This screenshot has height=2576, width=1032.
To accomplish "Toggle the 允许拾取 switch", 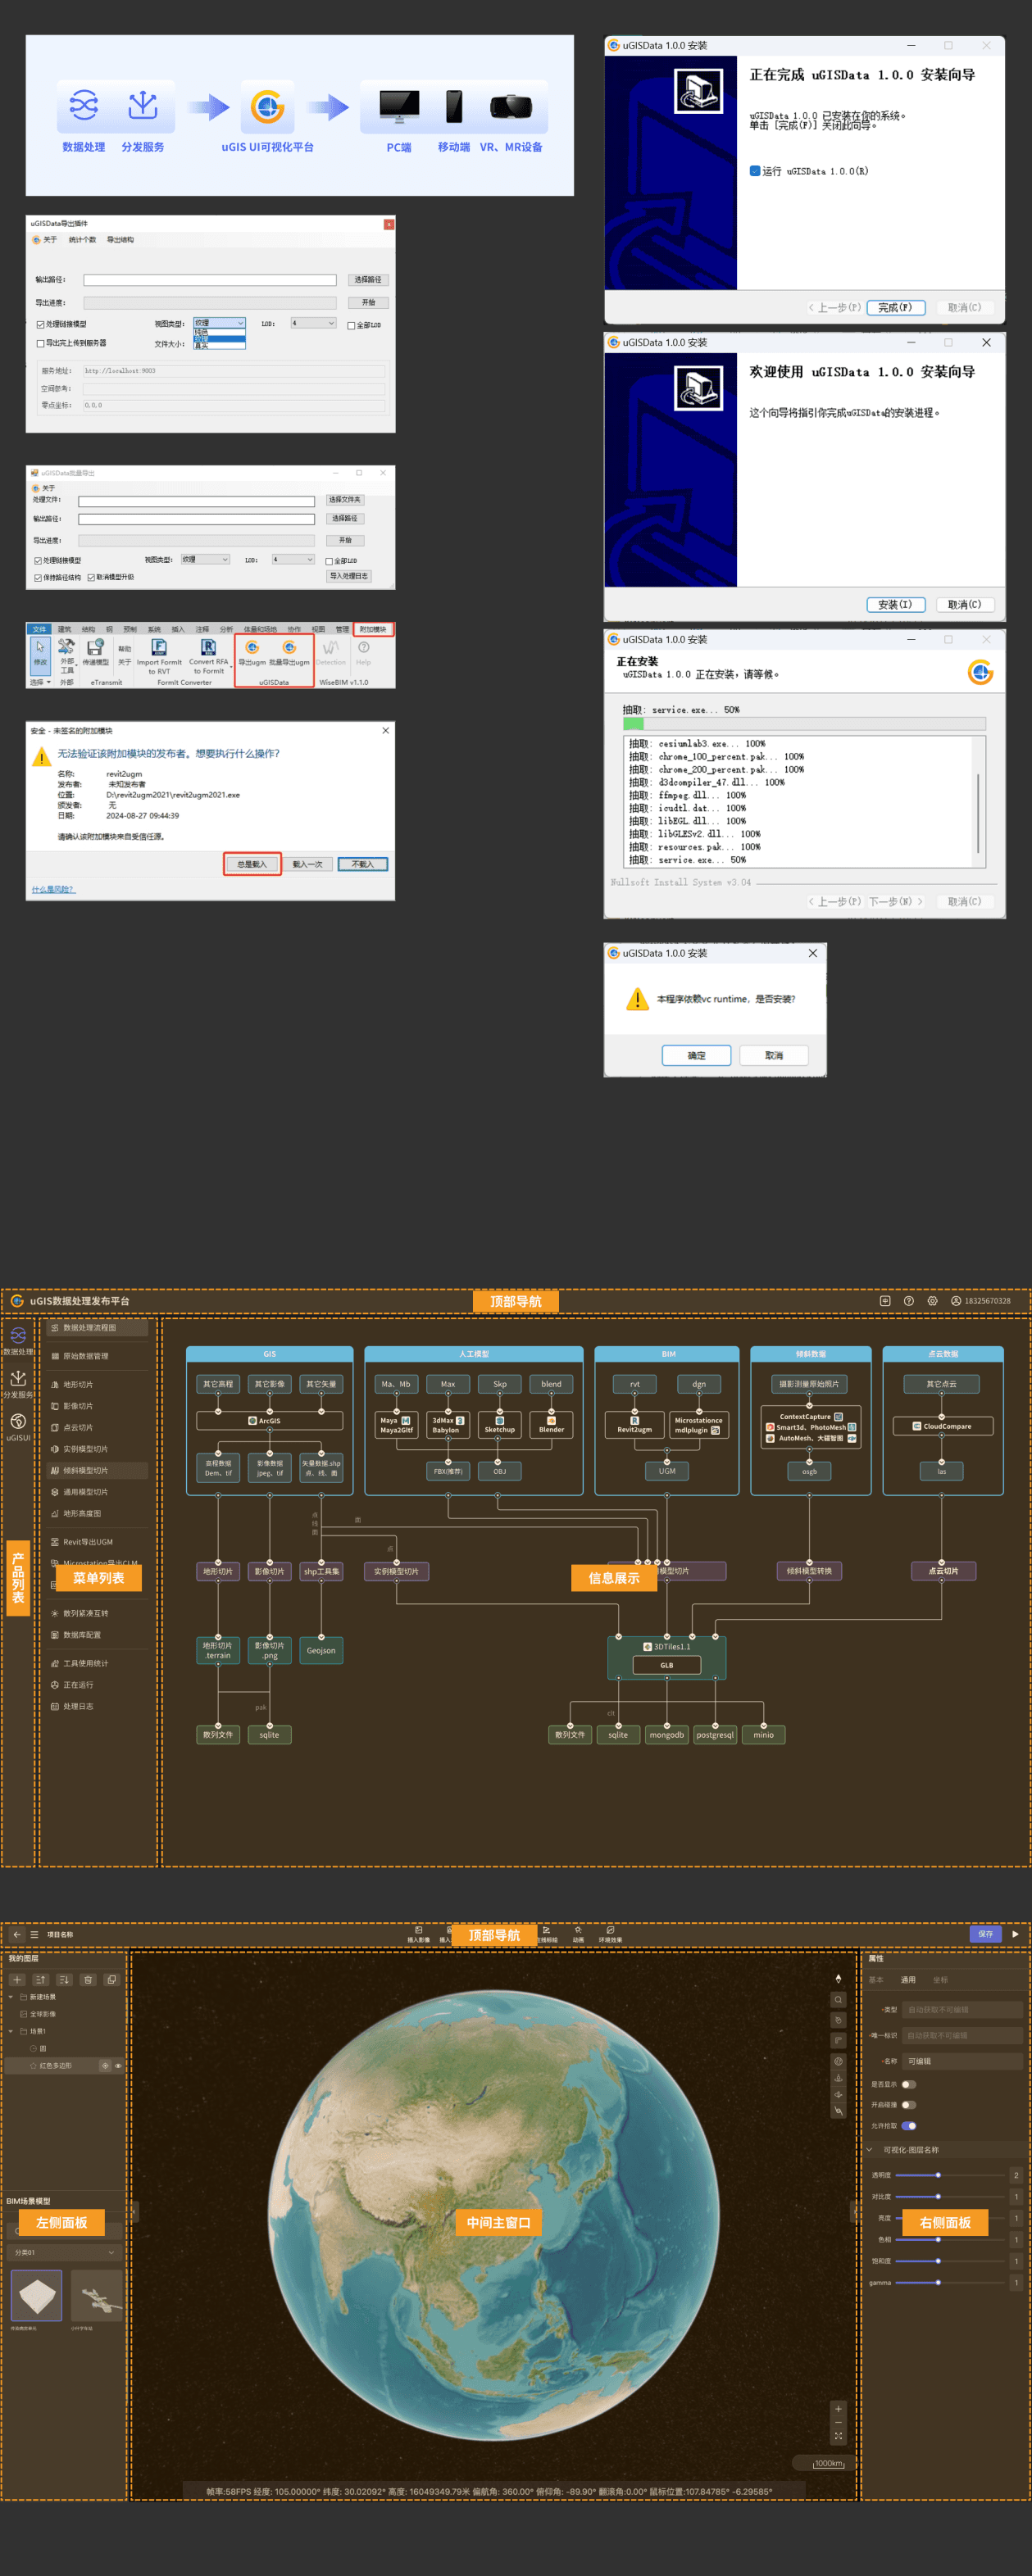I will (908, 2126).
